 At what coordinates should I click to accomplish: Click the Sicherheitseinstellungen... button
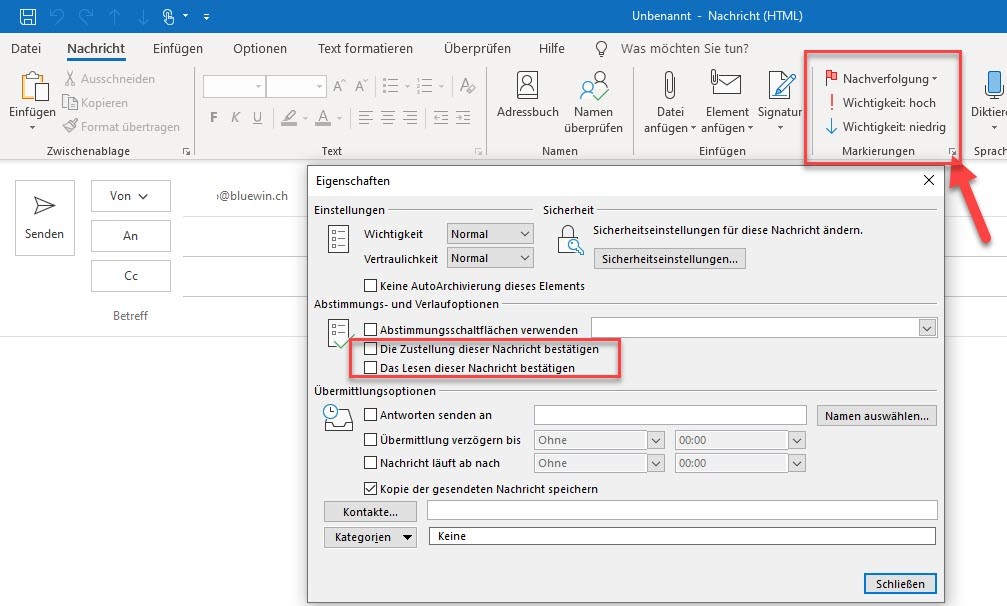669,259
